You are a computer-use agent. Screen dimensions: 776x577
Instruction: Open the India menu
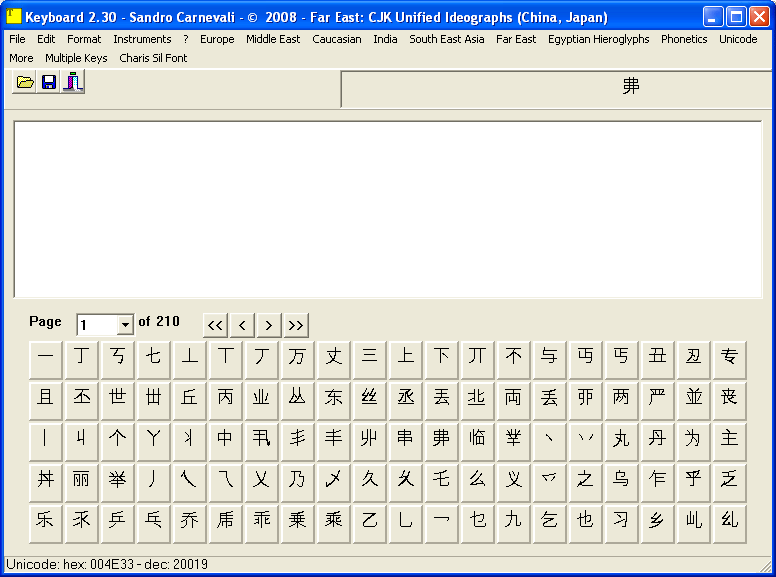point(385,39)
